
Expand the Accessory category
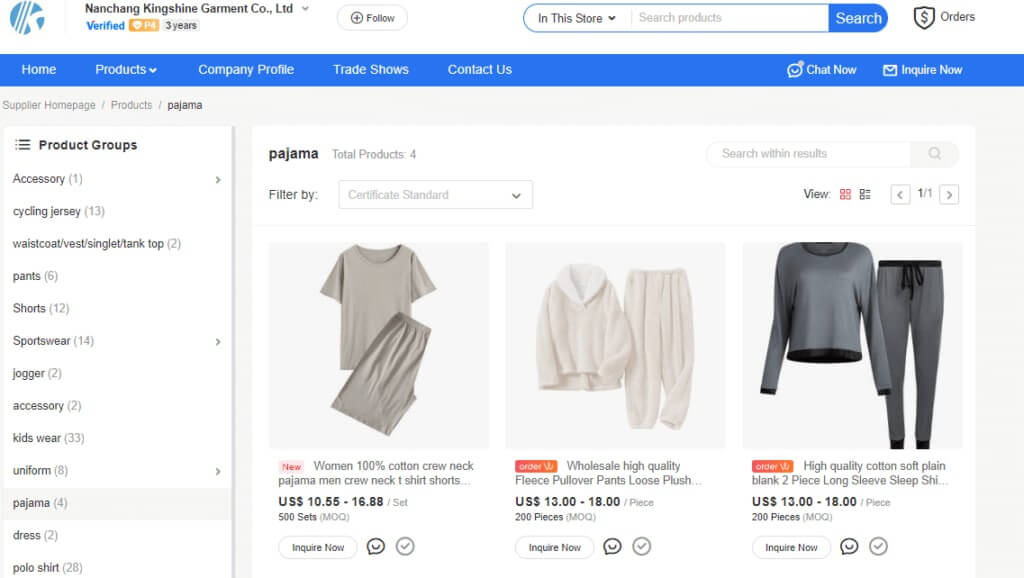point(218,179)
